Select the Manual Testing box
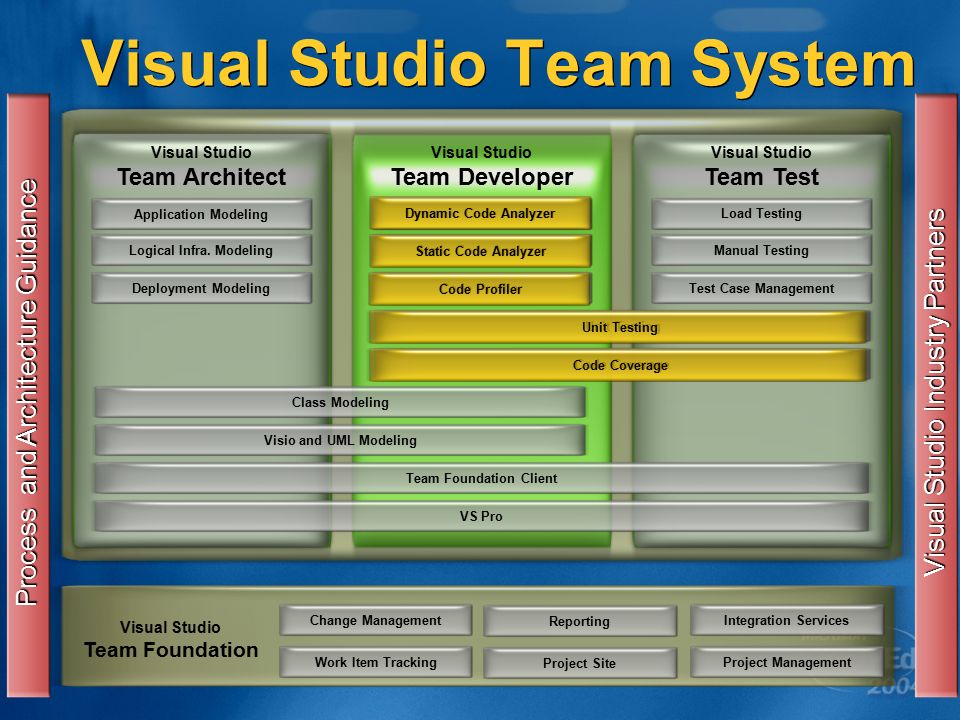Screen dimensions: 960x720 click(761, 250)
